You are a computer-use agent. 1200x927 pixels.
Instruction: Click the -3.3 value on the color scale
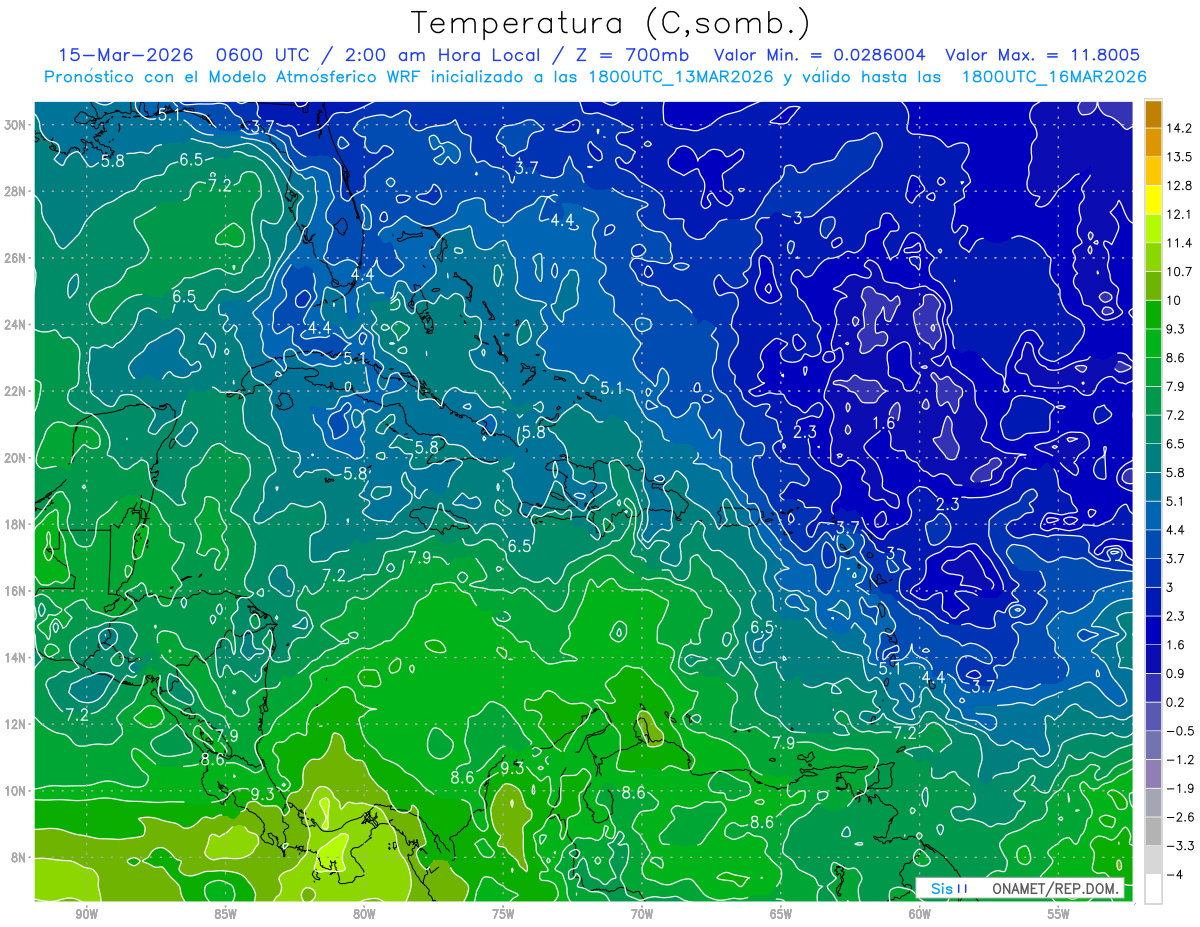click(x=1179, y=846)
